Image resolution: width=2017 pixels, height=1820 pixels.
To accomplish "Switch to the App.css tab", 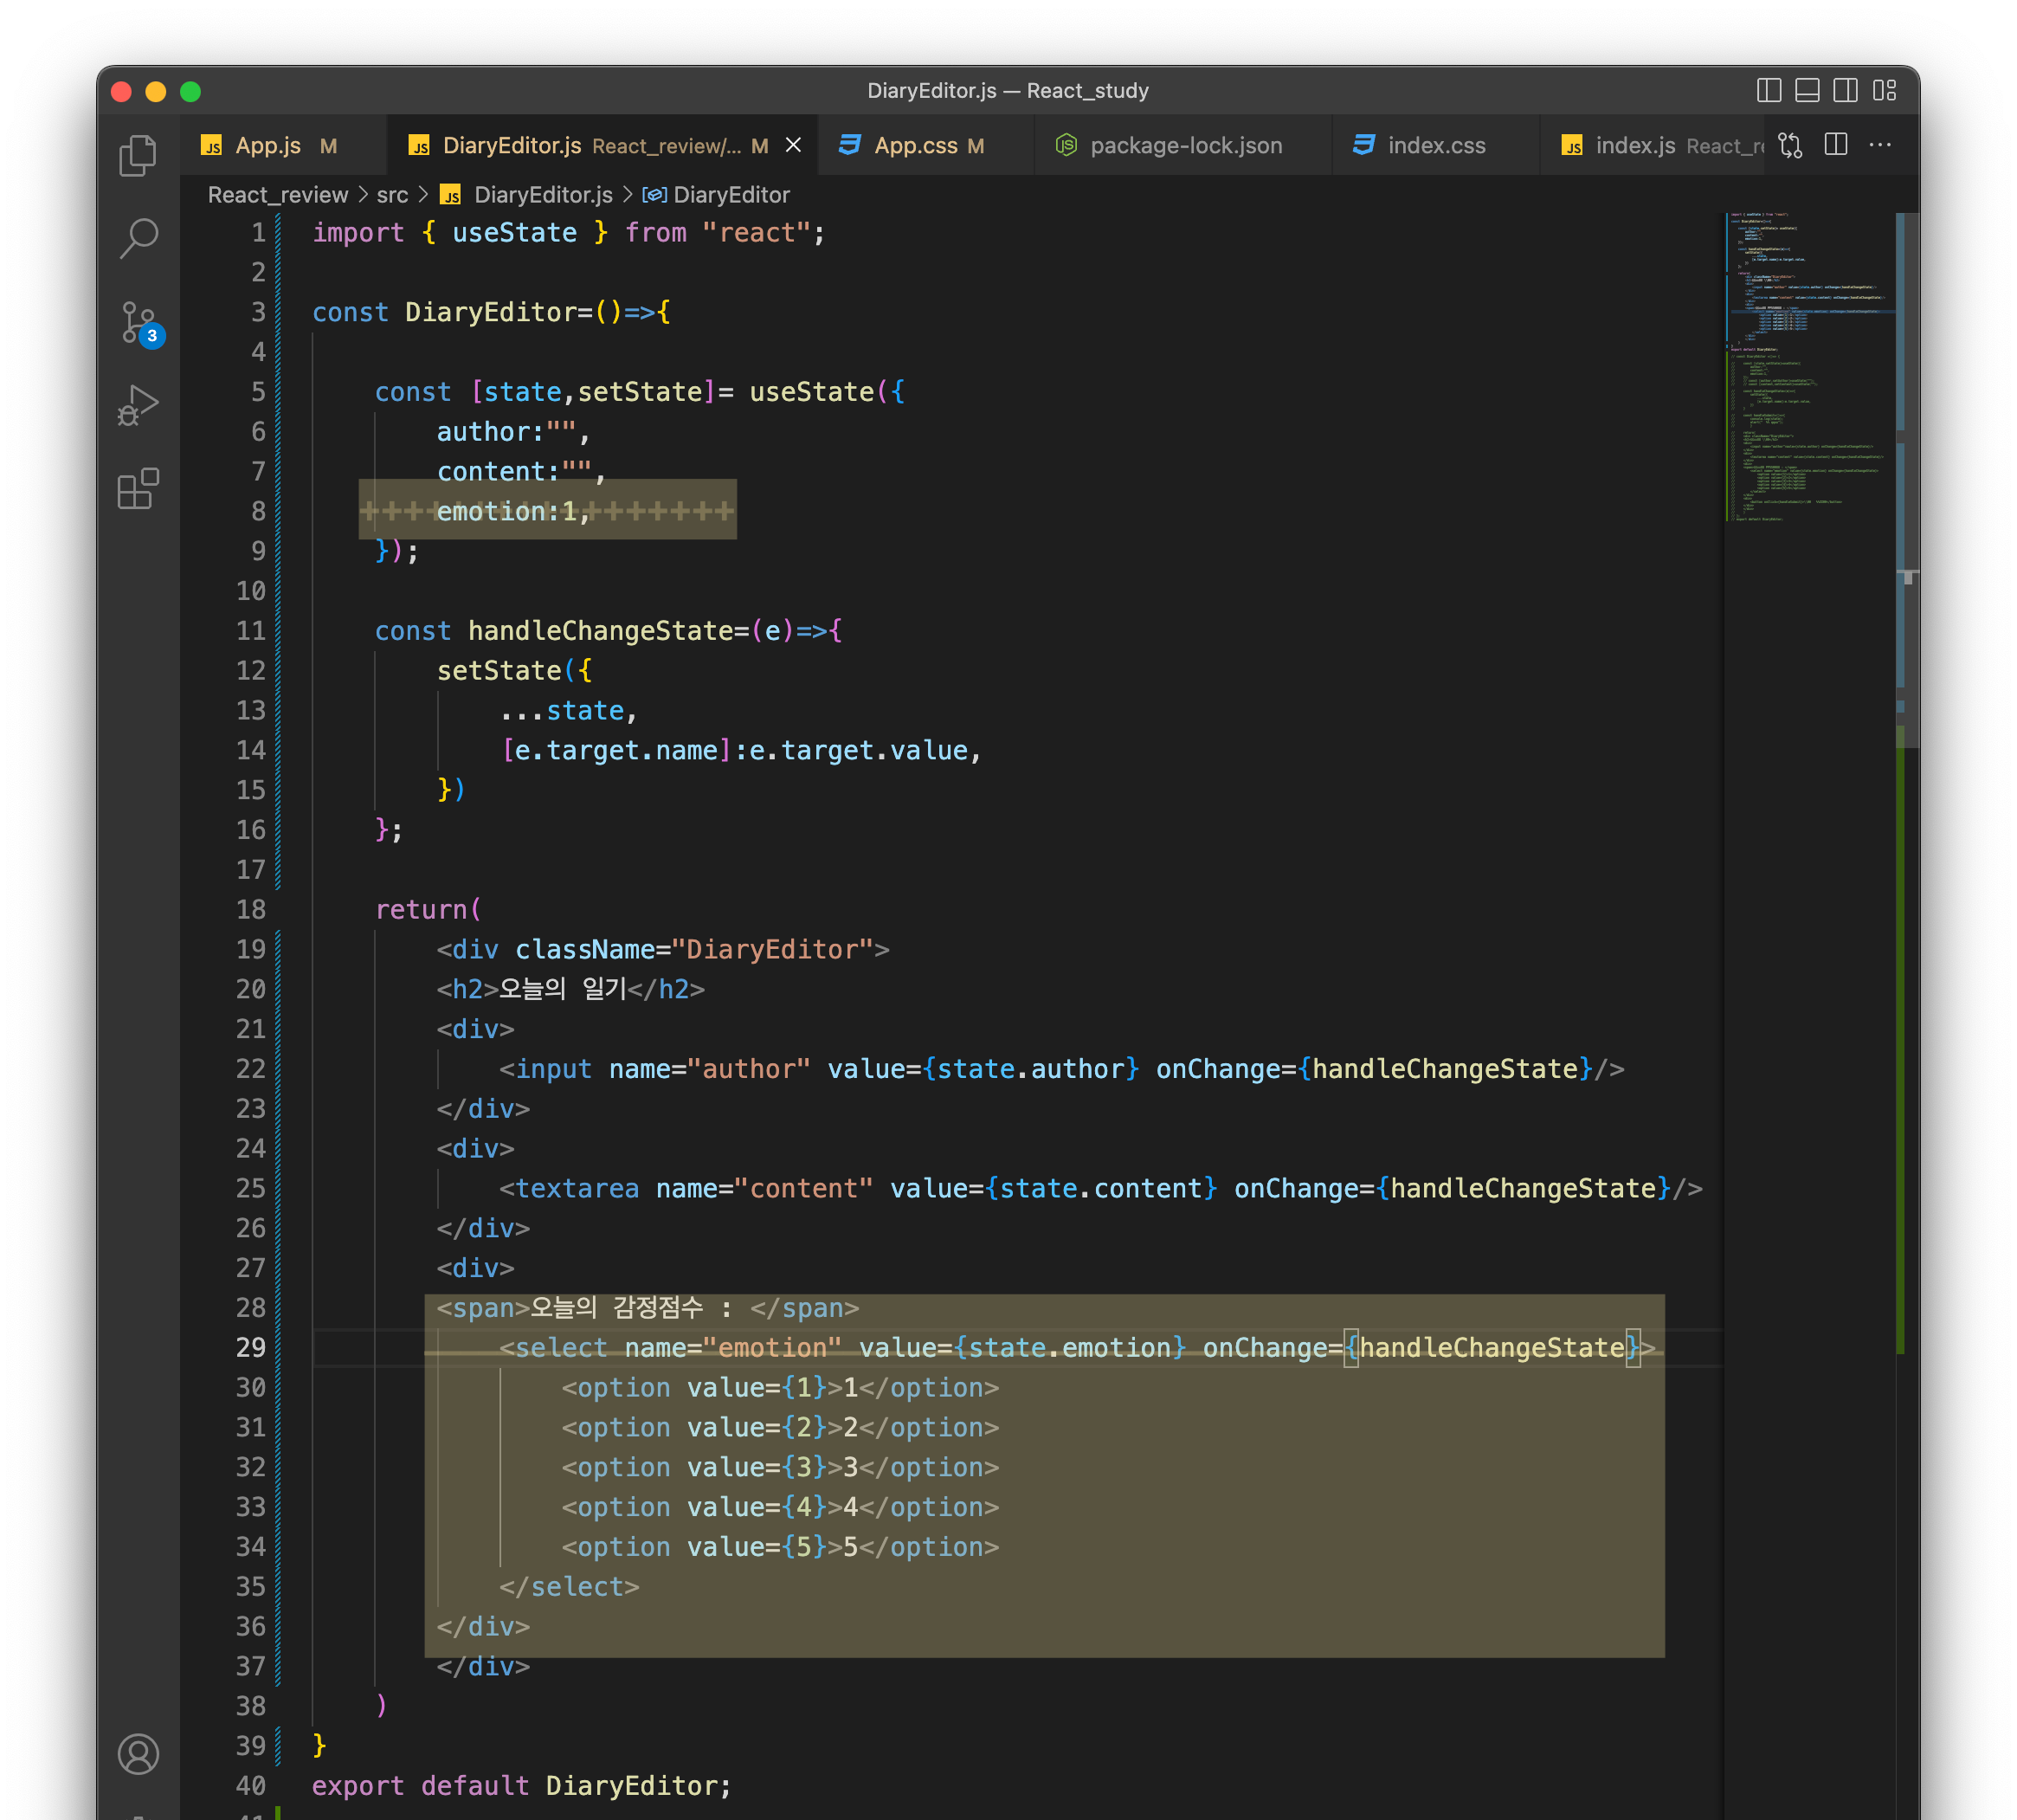I will click(915, 146).
